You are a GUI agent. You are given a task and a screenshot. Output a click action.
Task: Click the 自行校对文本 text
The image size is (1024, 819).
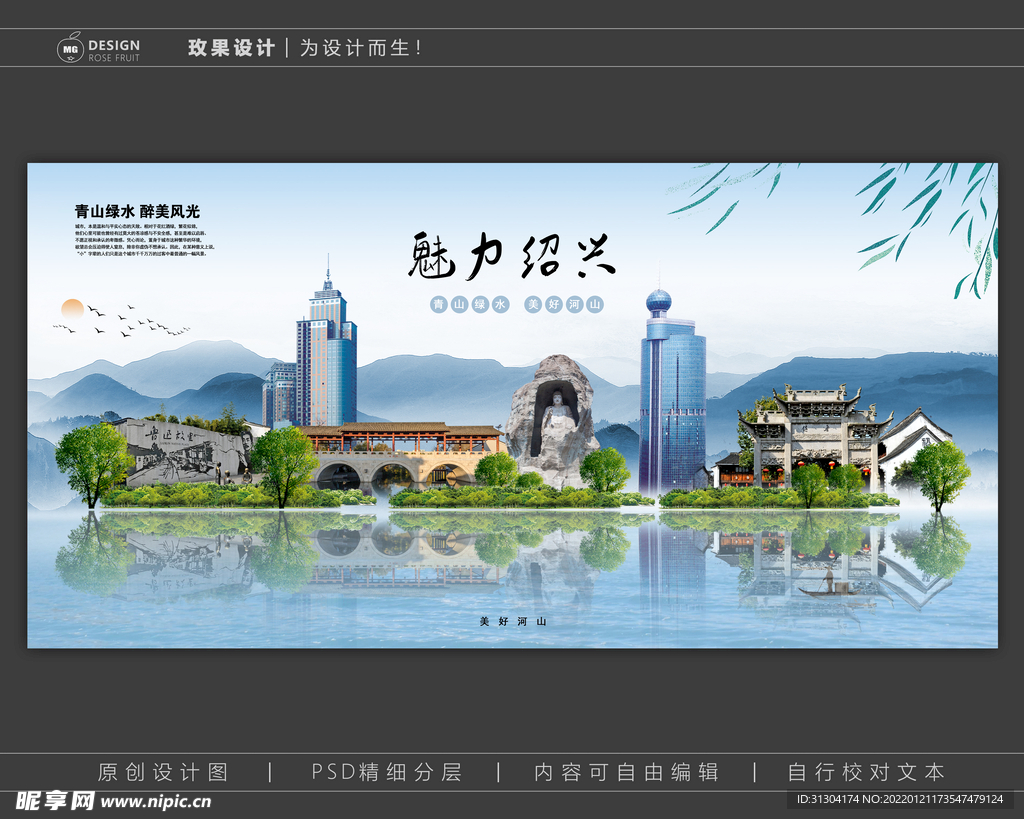click(866, 772)
